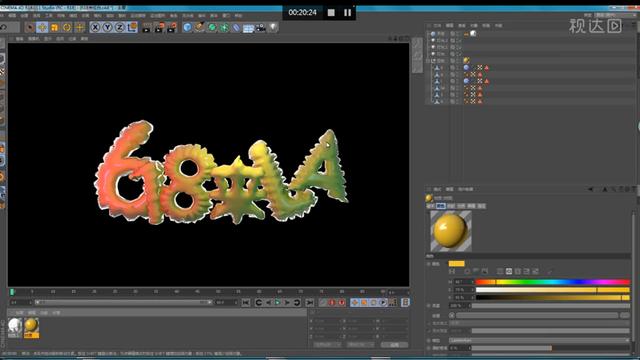
Task: Click the yellow material tag in Object Manager
Action: 466,60
